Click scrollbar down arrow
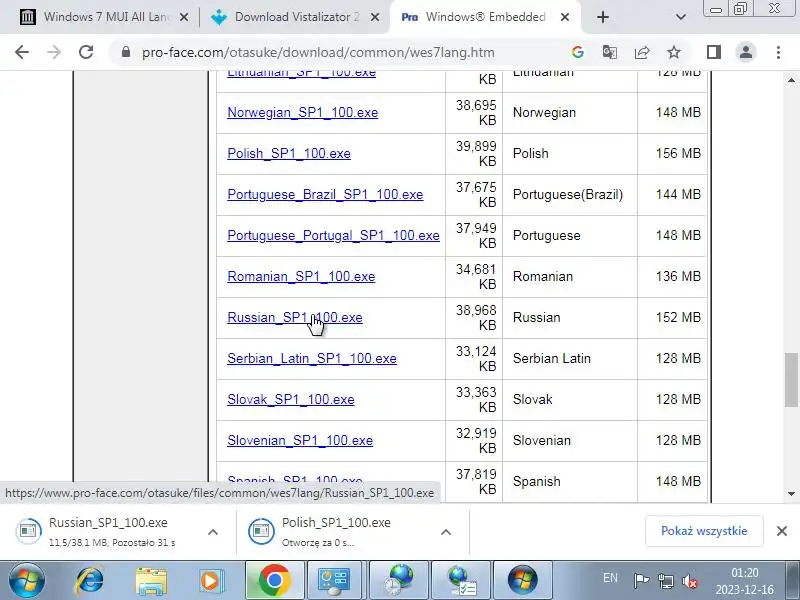Viewport: 800px width, 600px height. click(791, 493)
